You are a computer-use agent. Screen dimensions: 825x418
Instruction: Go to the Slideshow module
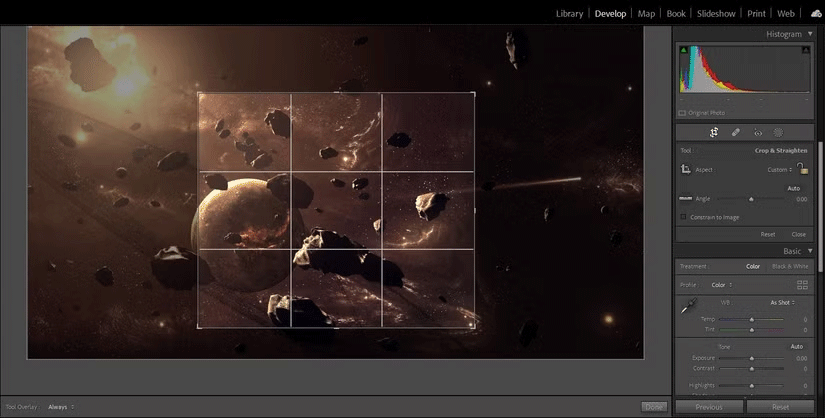[716, 14]
